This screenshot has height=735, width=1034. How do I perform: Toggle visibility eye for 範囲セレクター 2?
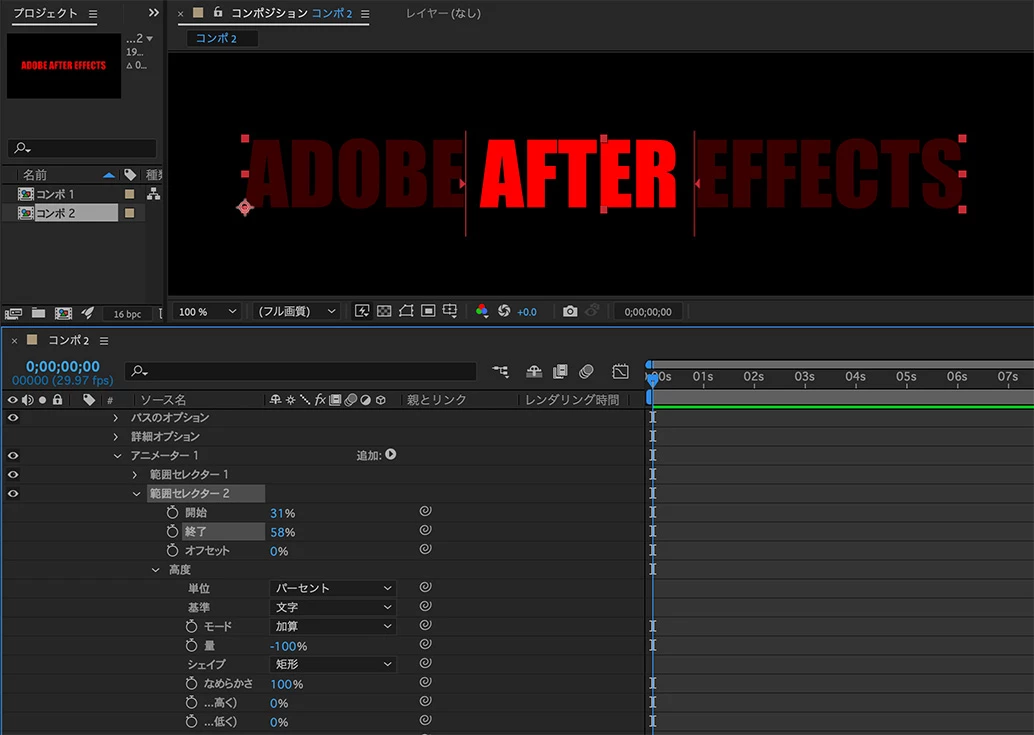[13, 494]
